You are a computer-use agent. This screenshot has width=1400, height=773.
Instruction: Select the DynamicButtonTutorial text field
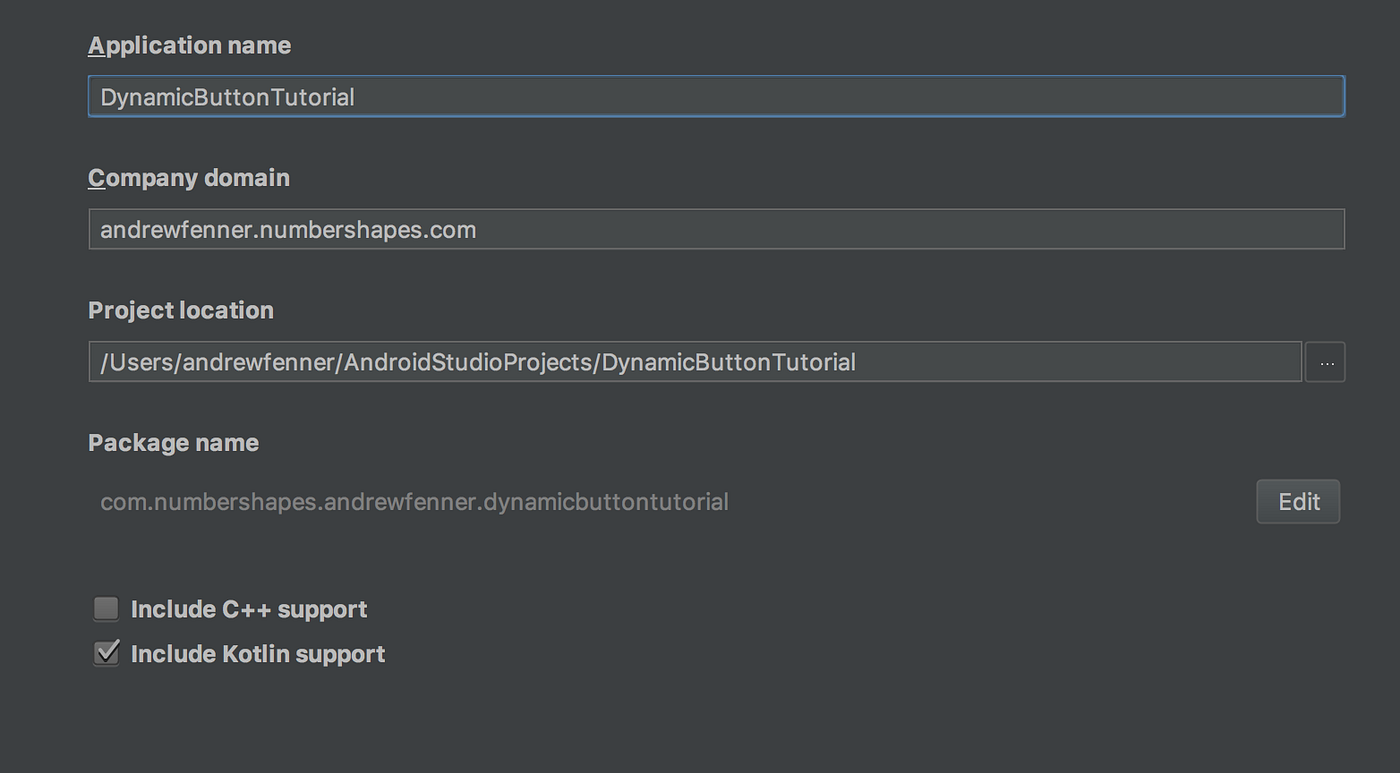point(715,96)
